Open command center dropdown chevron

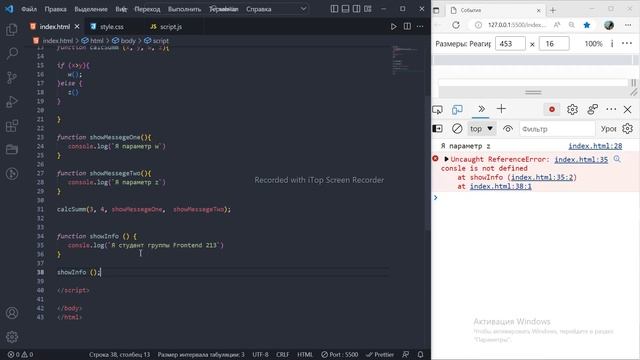pyautogui.click(x=304, y=9)
